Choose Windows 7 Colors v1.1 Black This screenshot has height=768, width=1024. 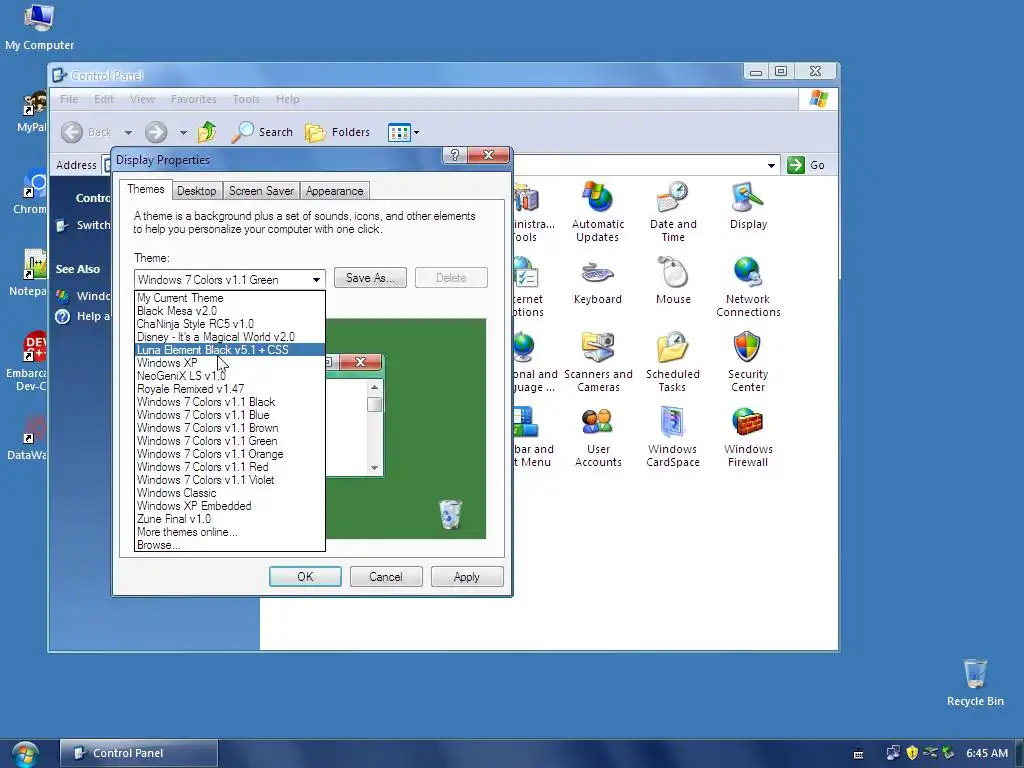229,402
